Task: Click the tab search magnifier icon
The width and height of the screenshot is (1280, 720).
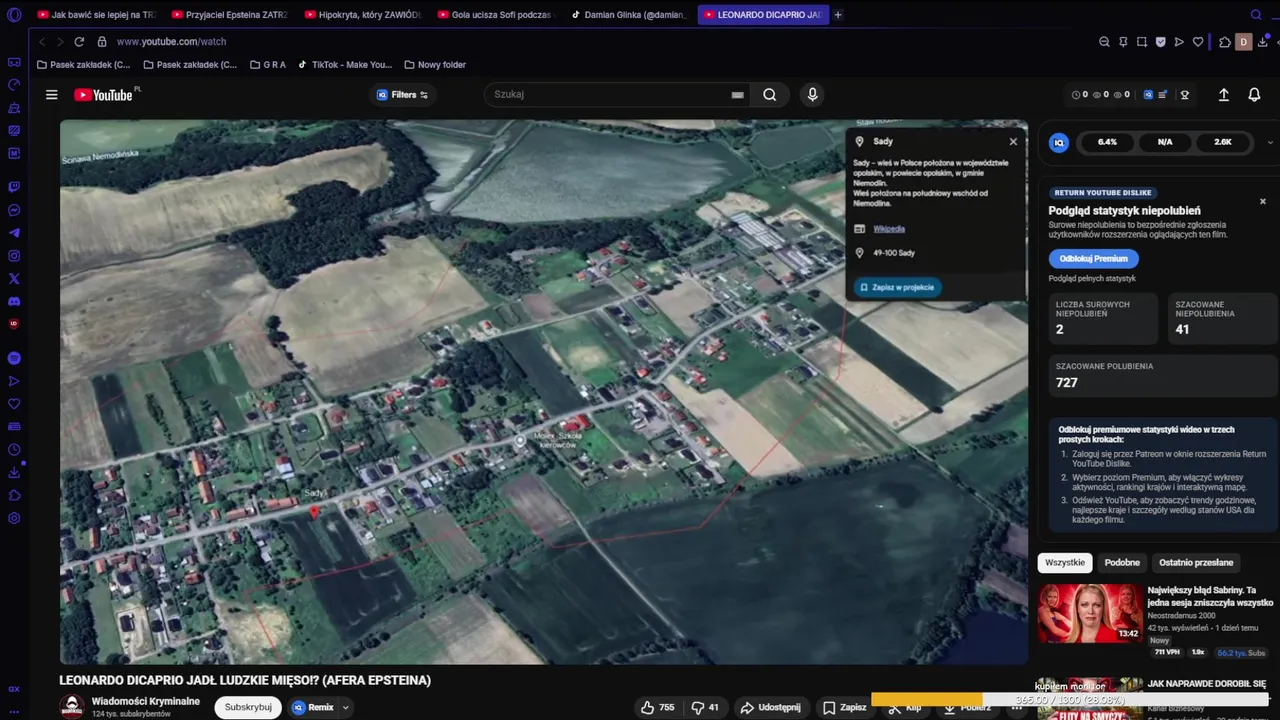Action: coord(1256,15)
